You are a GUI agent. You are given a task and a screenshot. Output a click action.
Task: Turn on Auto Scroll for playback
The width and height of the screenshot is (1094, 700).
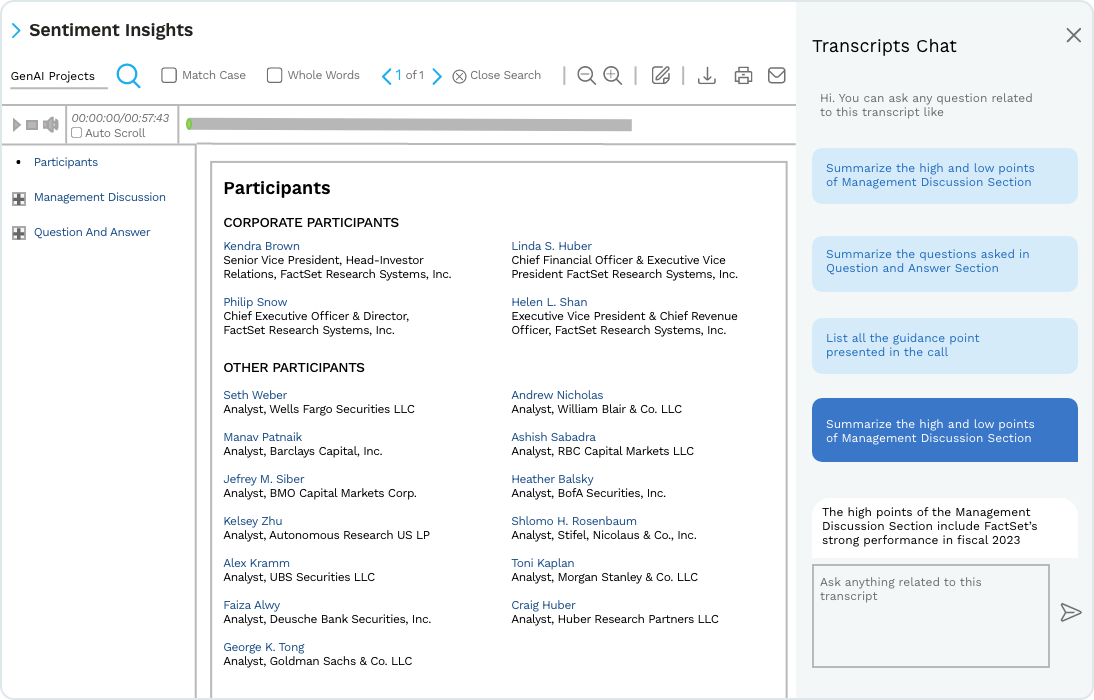(75, 133)
